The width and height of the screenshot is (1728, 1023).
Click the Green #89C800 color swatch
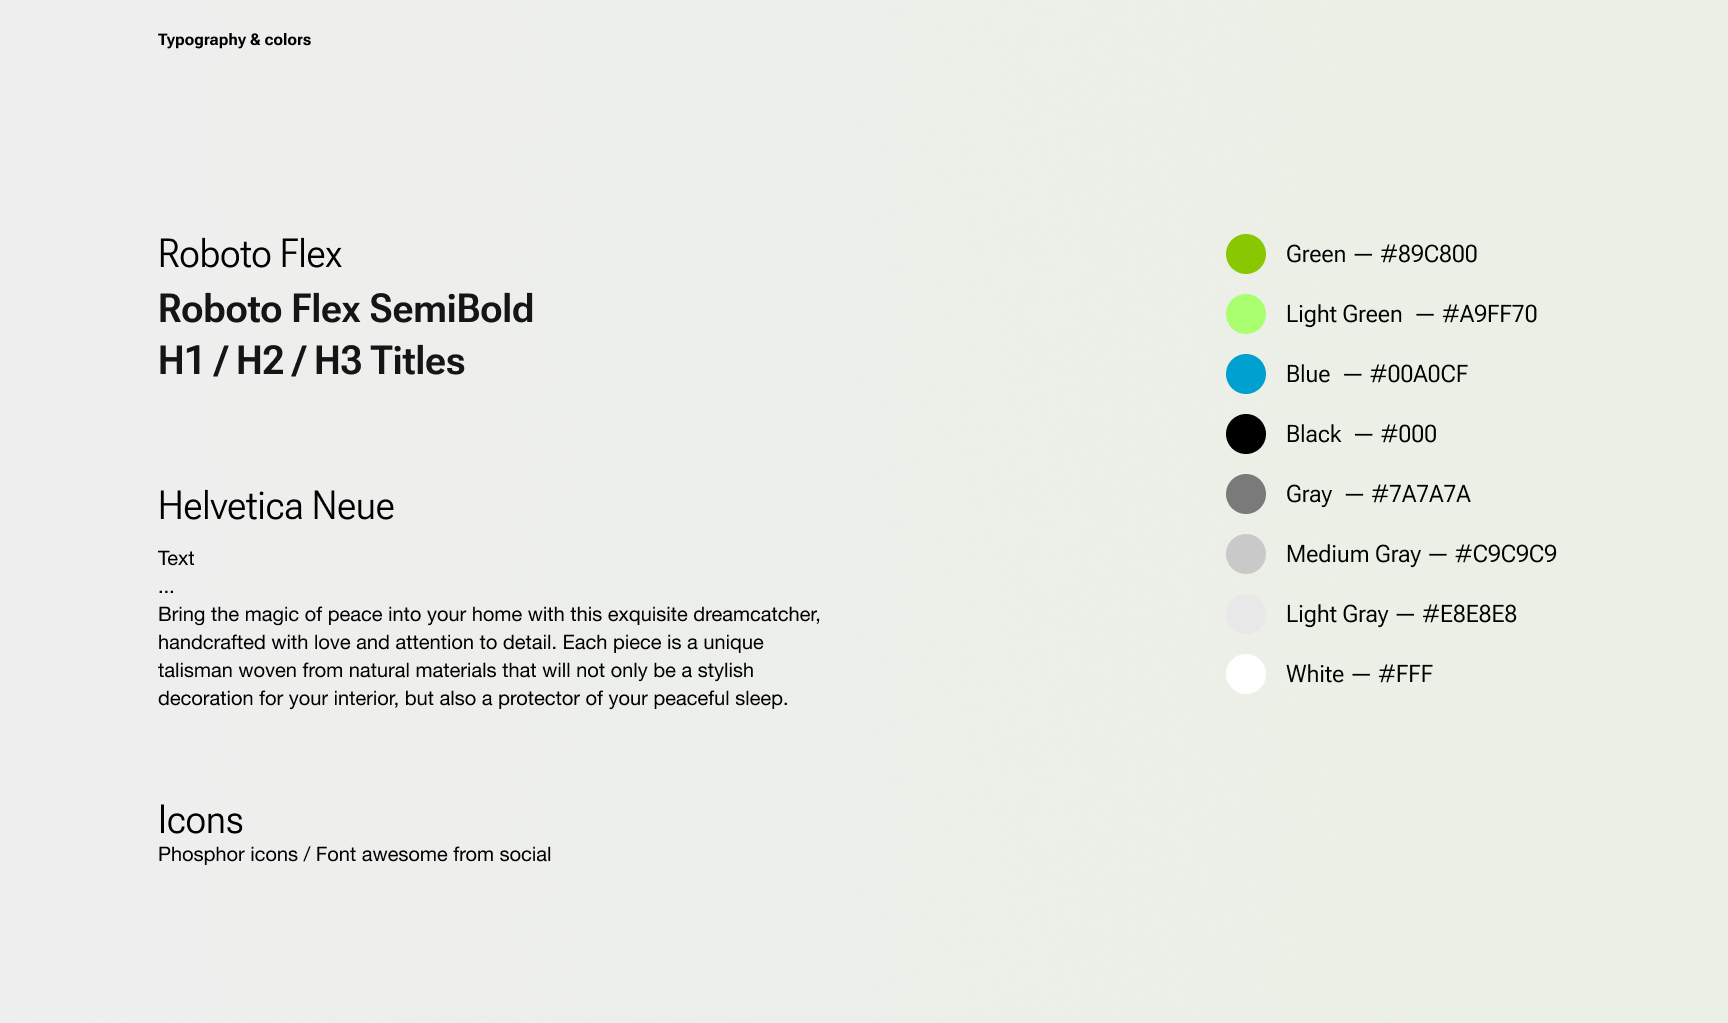coord(1246,254)
